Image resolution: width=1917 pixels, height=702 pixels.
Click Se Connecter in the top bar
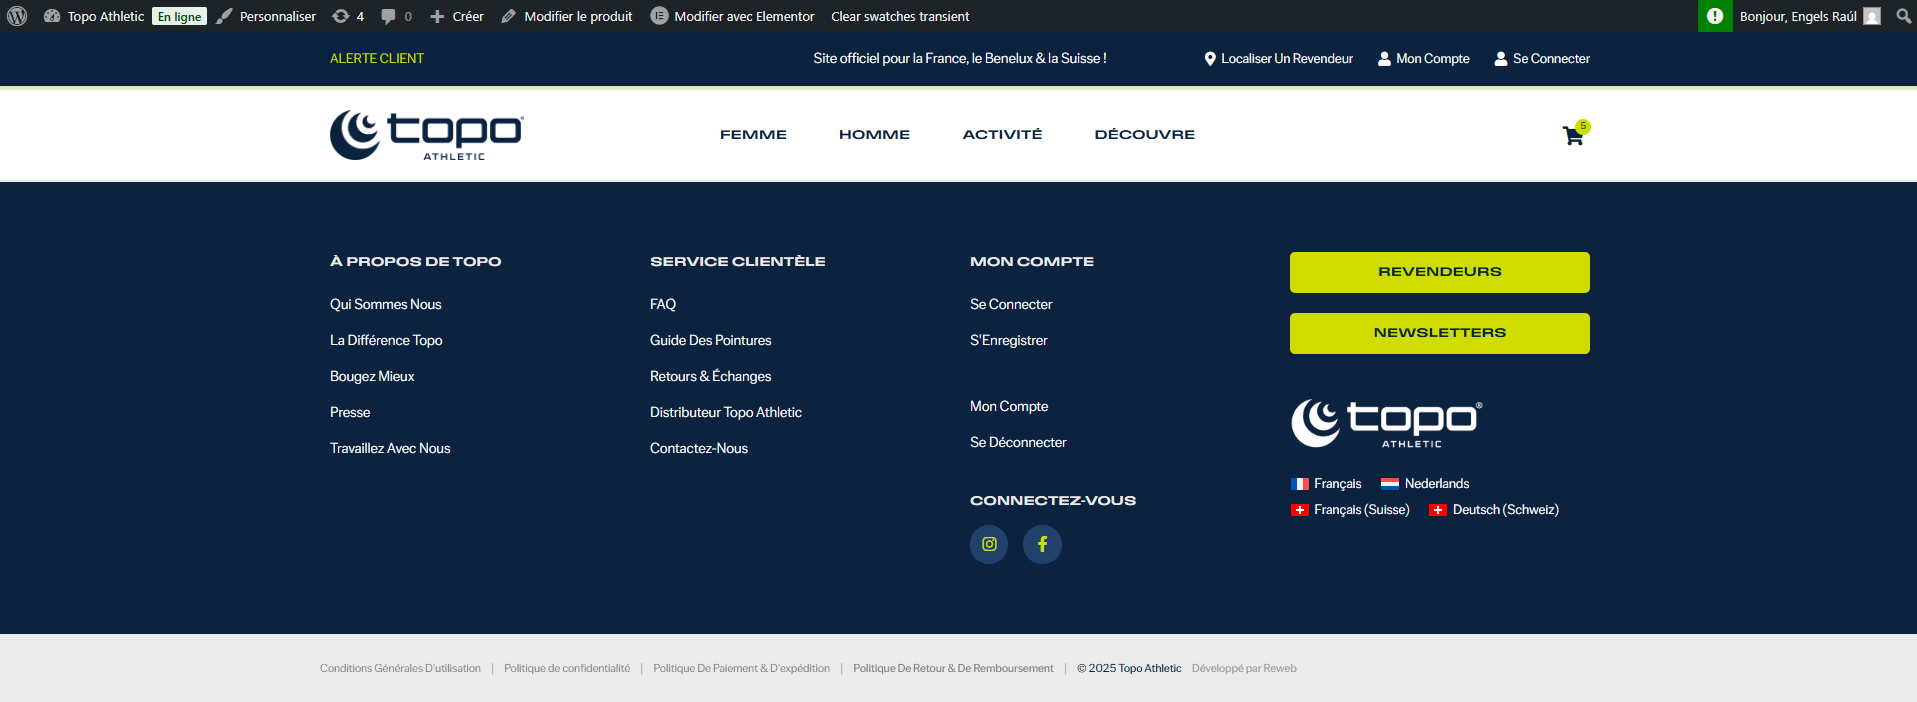(x=1542, y=58)
